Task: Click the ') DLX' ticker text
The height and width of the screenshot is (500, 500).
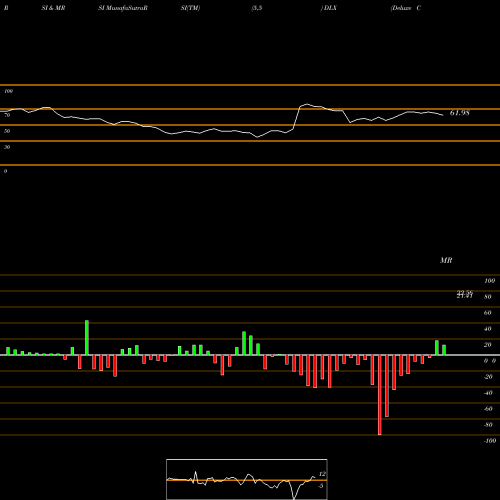Action: [x=329, y=8]
